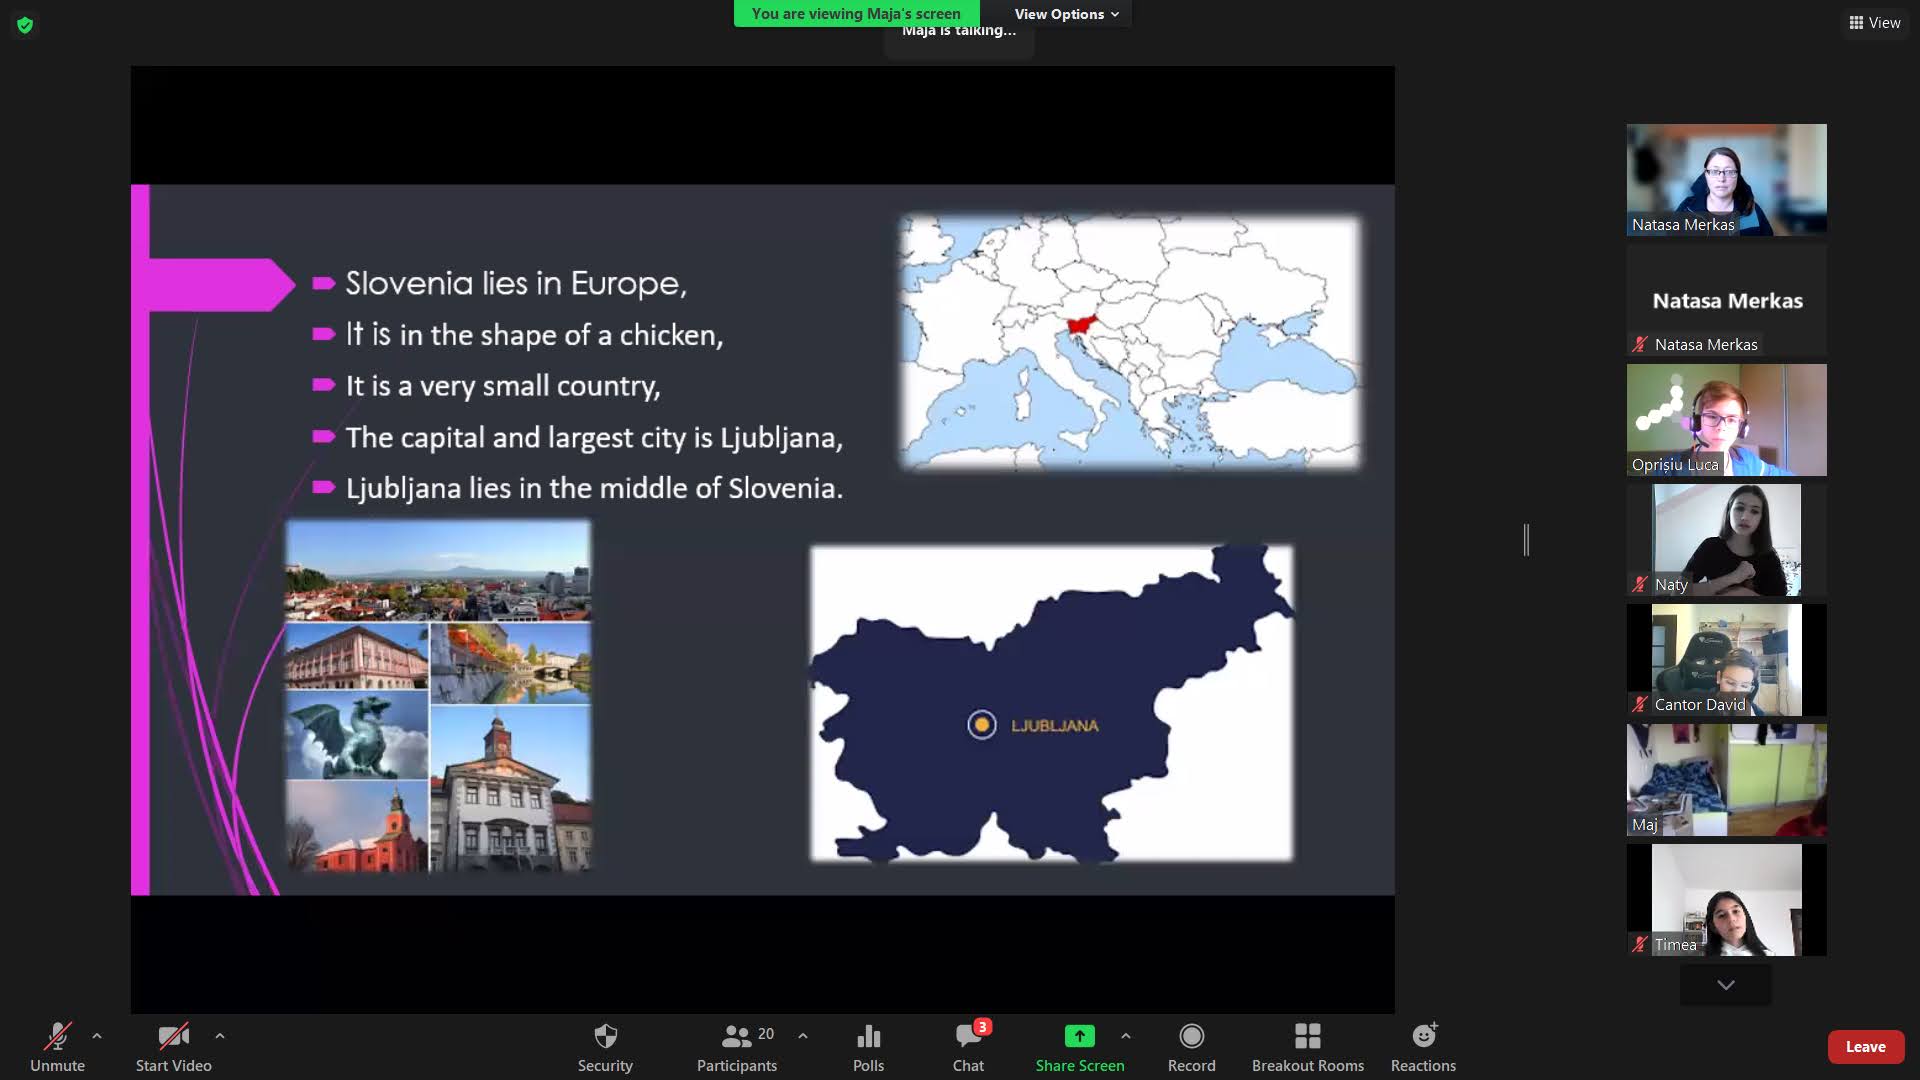Open the View Options dropdown

[x=1066, y=14]
